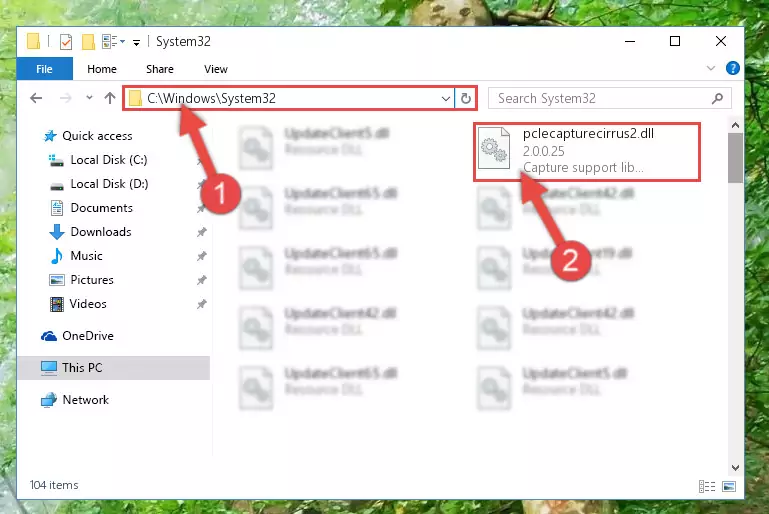Open Videos in the sidebar
The height and width of the screenshot is (514, 769).
(x=88, y=304)
